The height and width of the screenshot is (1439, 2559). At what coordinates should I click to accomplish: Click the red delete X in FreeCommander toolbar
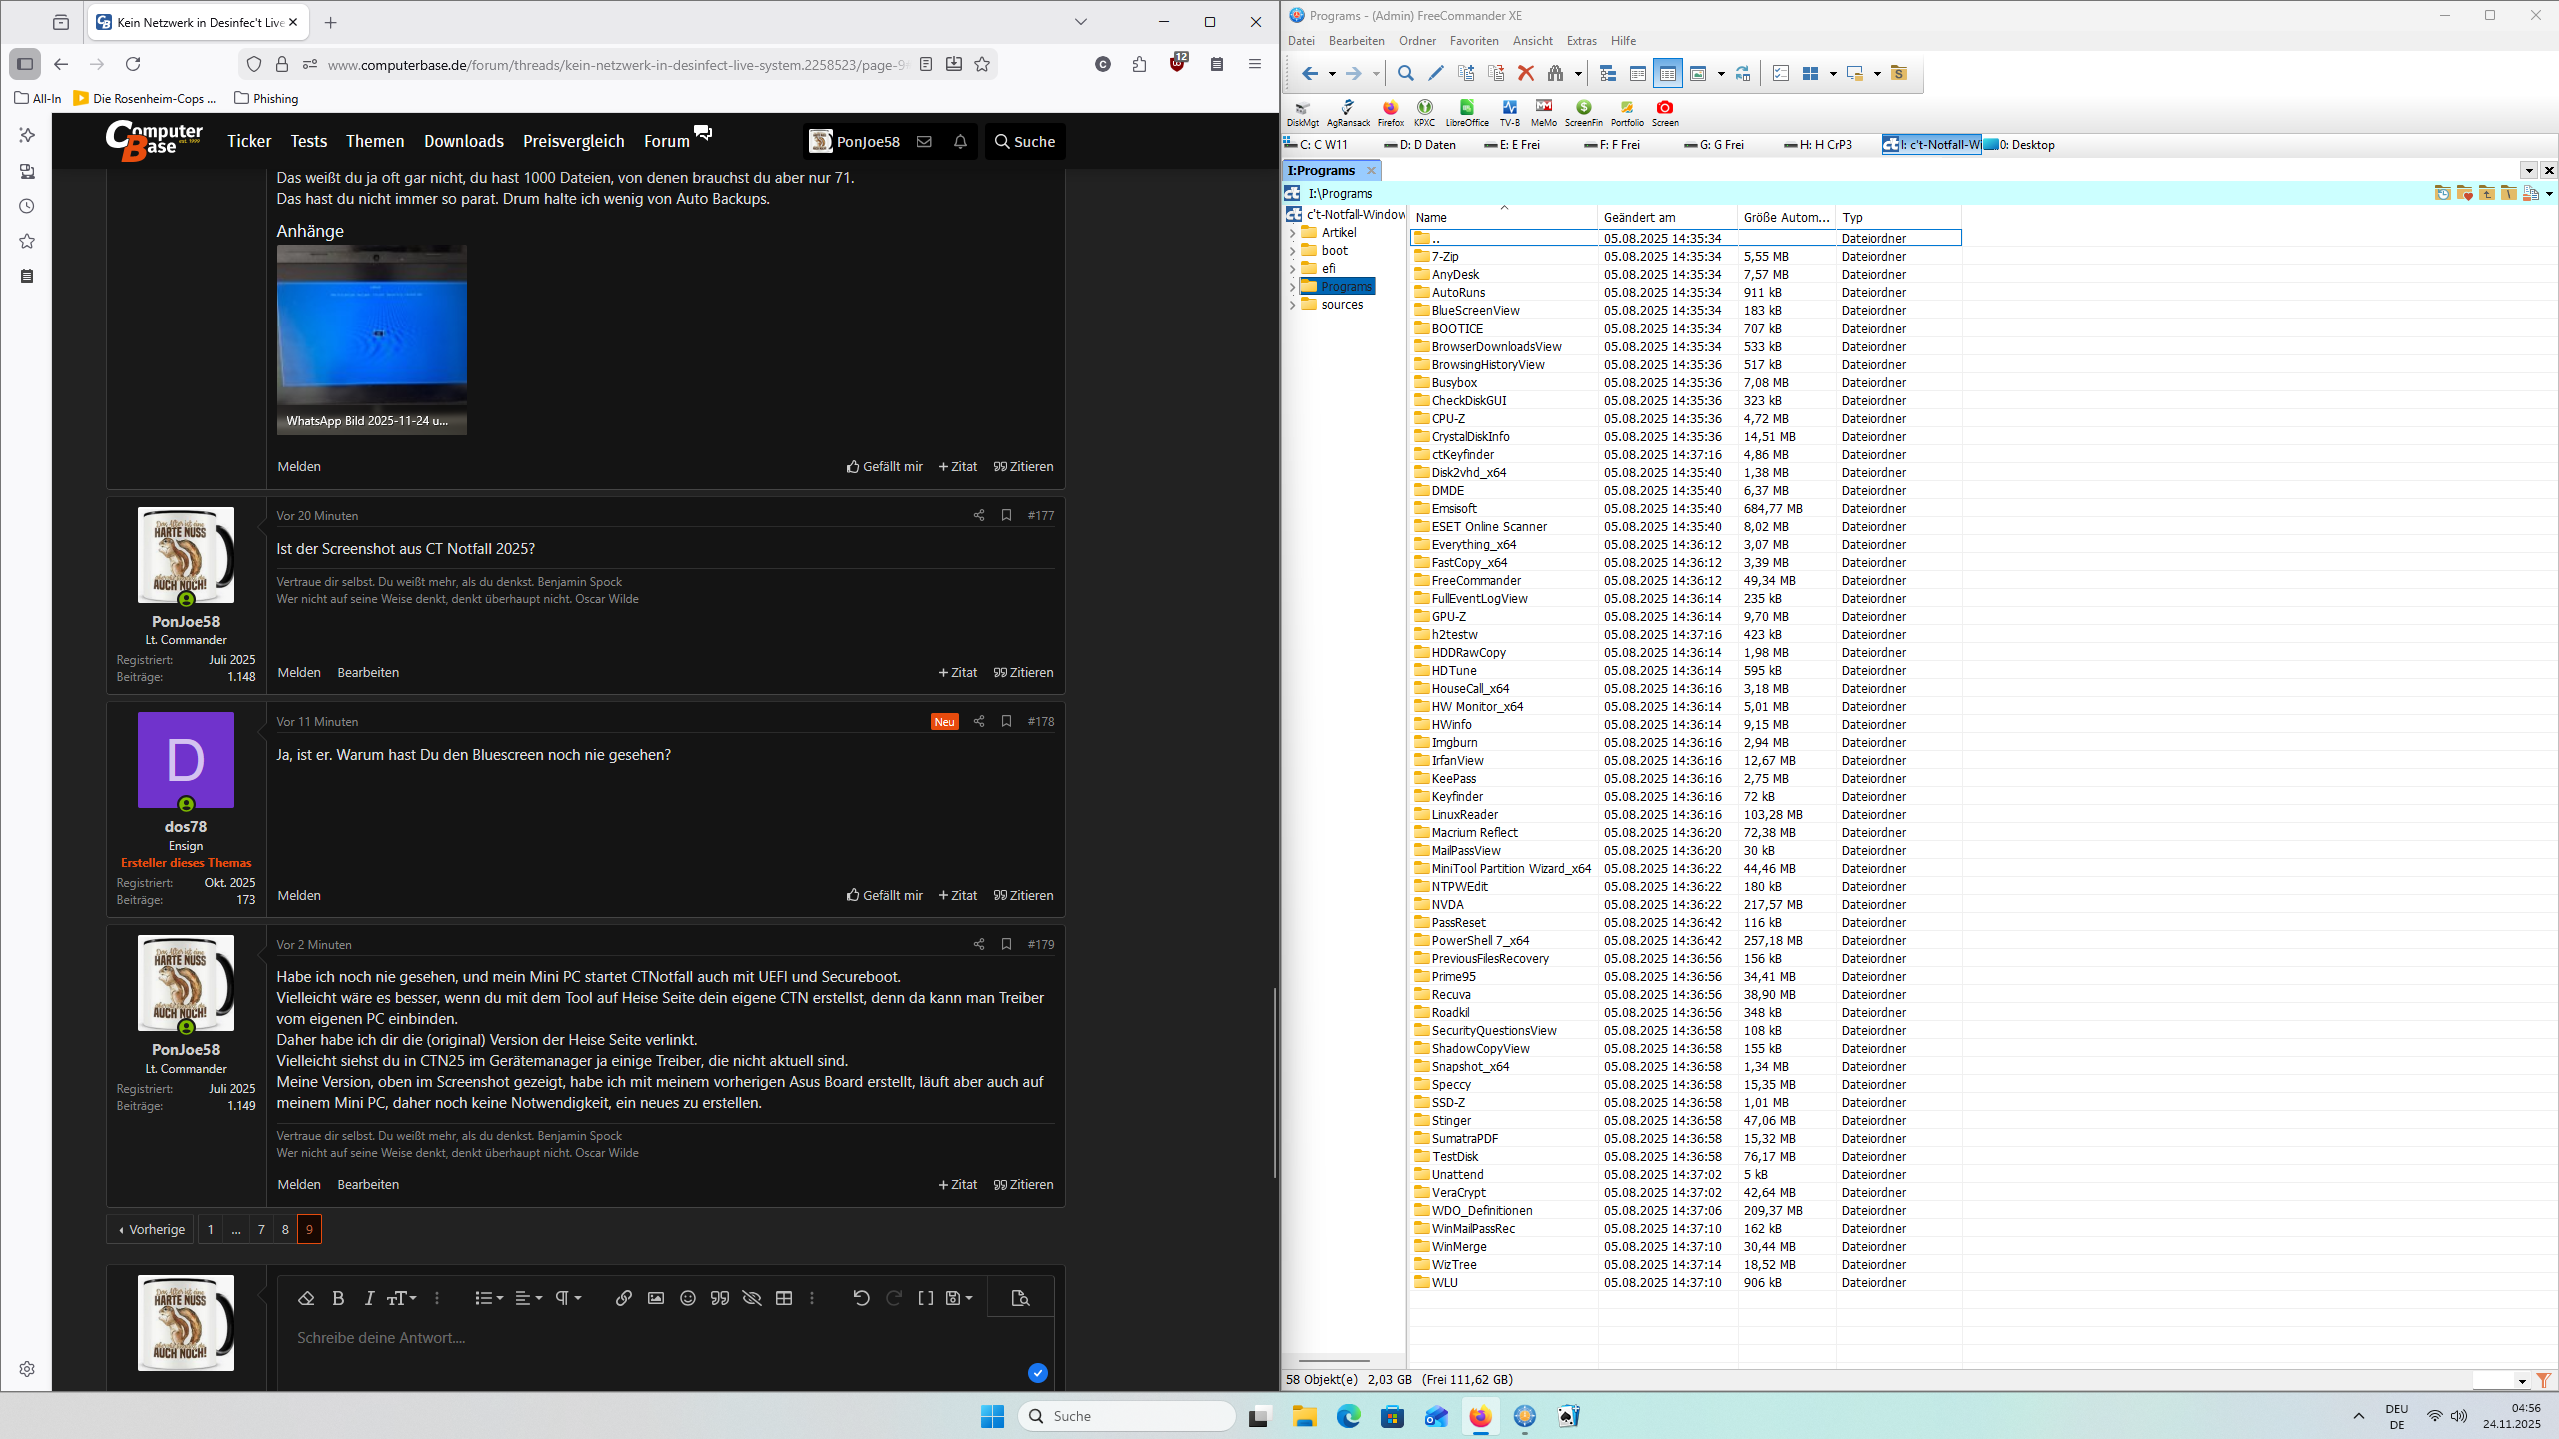(x=1525, y=73)
